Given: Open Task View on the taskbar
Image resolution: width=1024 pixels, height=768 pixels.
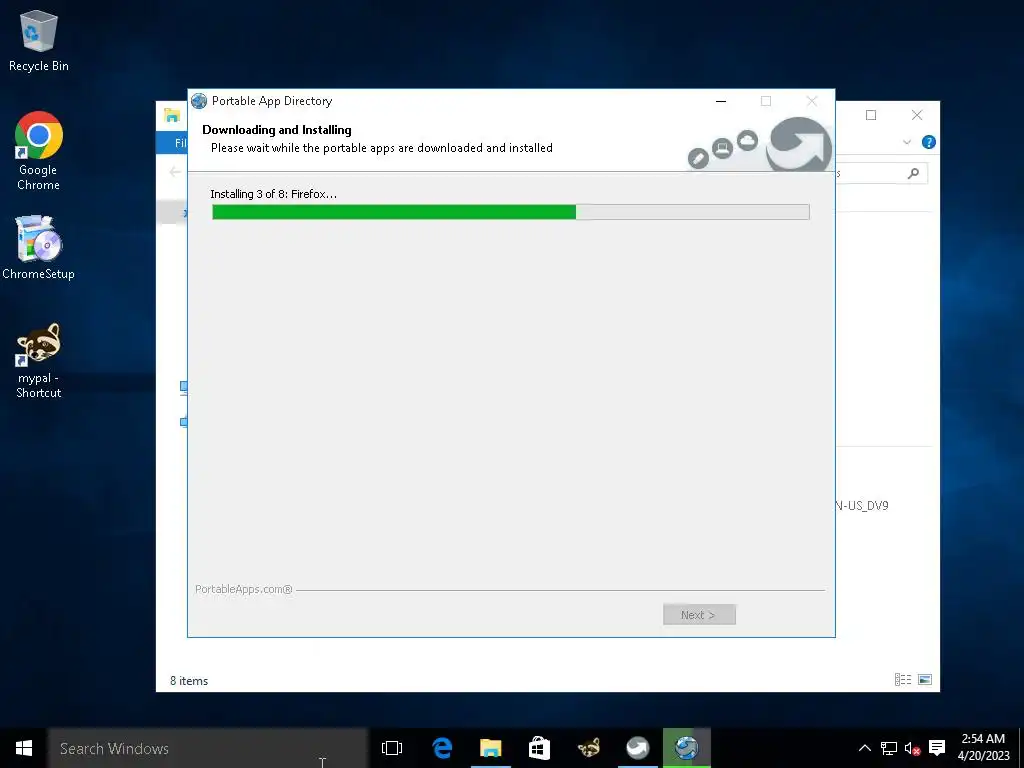Looking at the screenshot, I should tap(392, 748).
